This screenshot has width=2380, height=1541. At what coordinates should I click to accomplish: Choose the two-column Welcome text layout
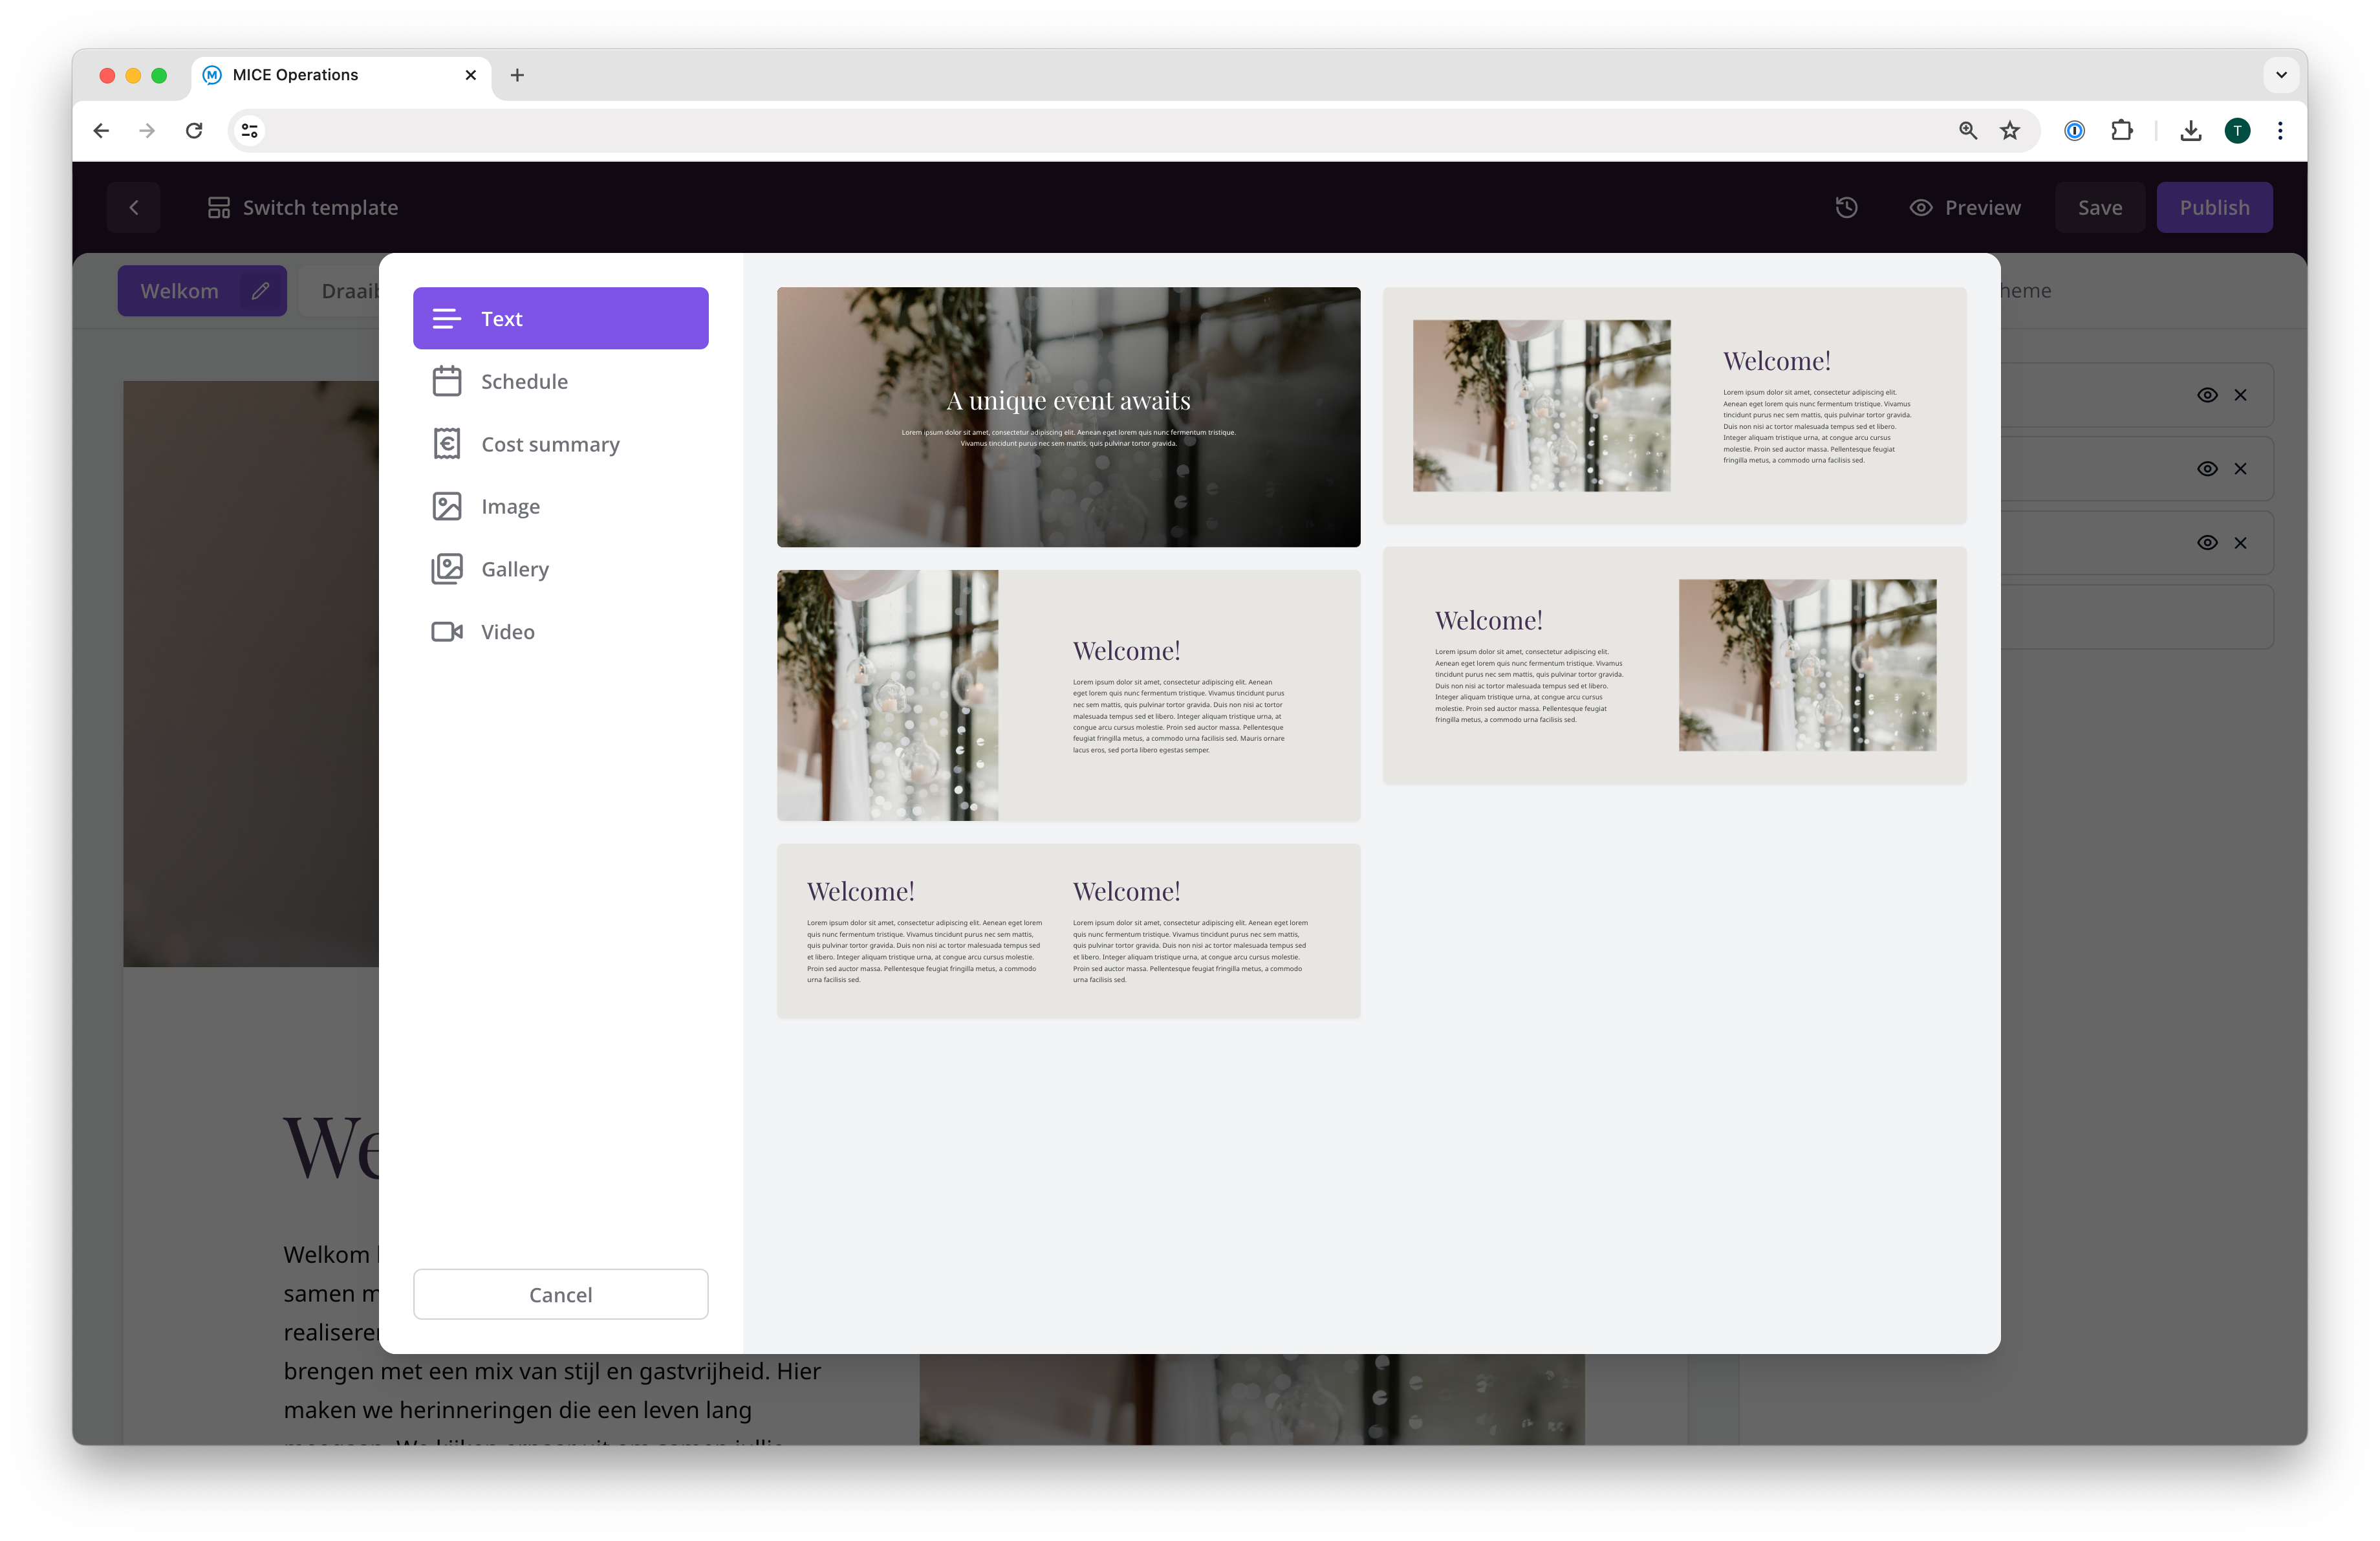point(1068,930)
